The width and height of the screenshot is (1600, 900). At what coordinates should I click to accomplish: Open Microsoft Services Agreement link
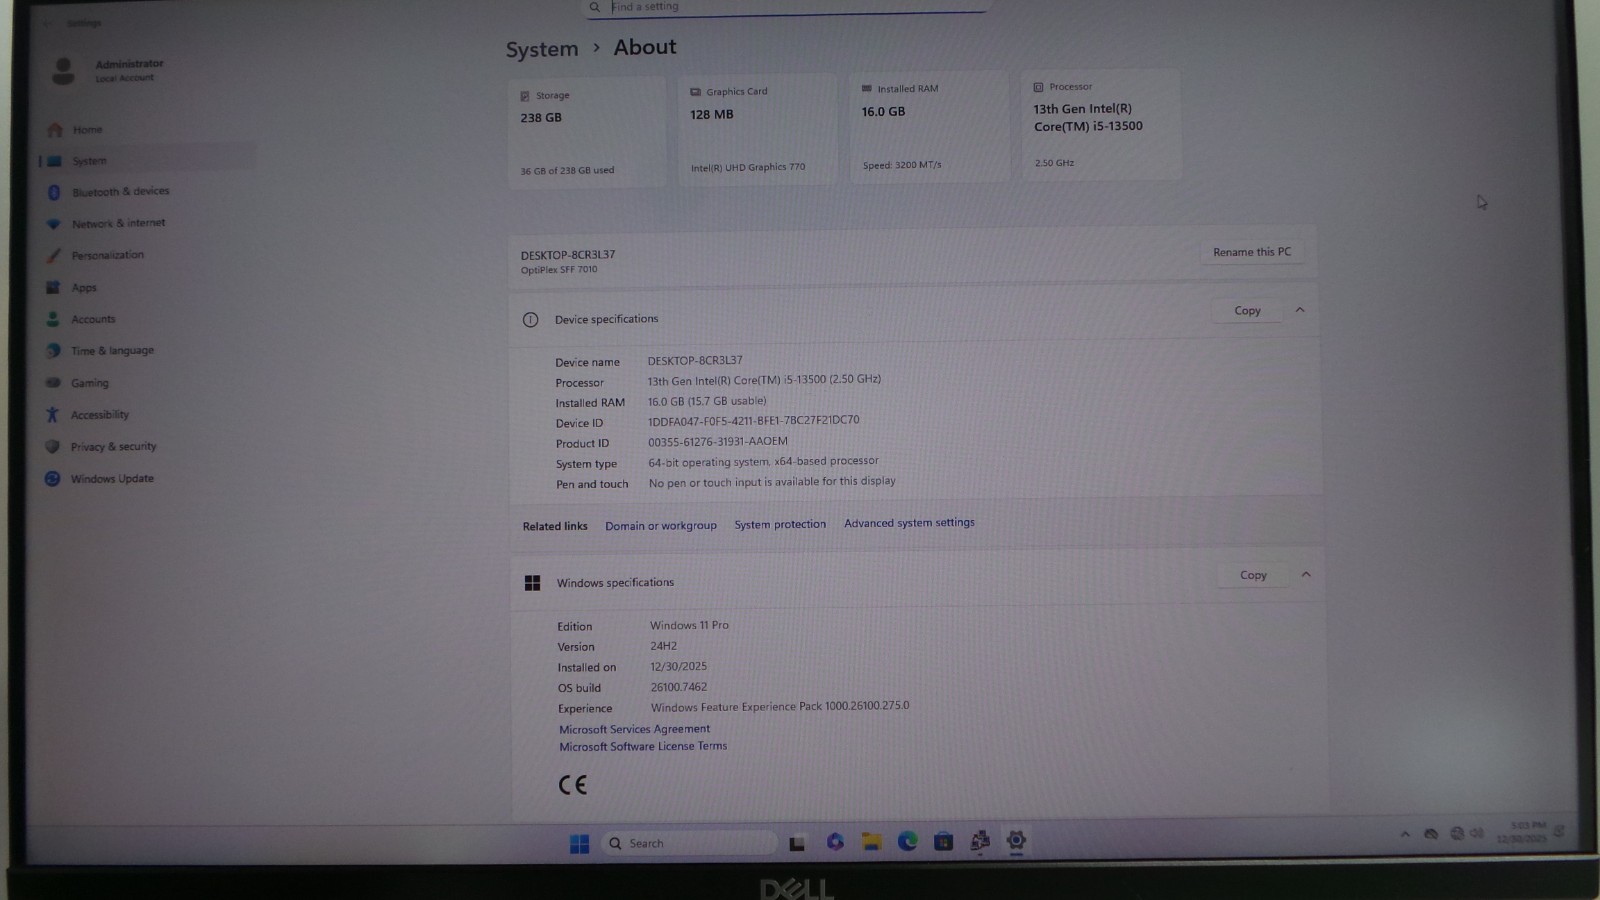pyautogui.click(x=634, y=729)
